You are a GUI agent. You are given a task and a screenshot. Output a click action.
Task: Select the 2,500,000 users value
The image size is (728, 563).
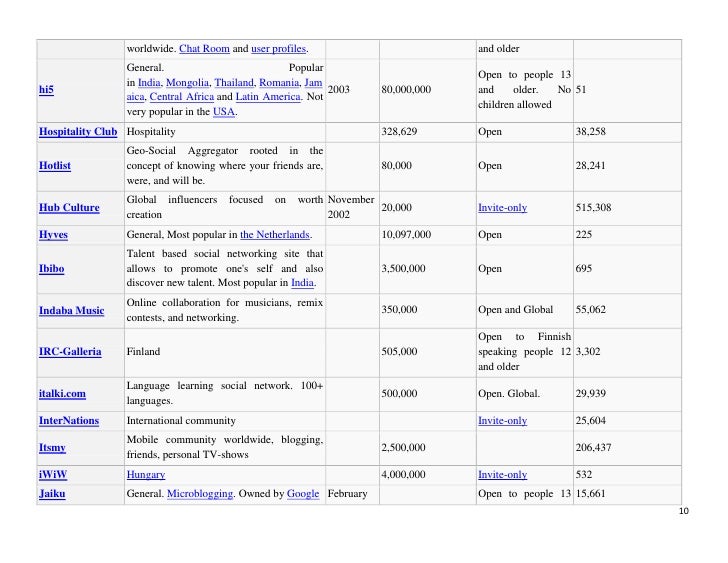pyautogui.click(x=403, y=447)
